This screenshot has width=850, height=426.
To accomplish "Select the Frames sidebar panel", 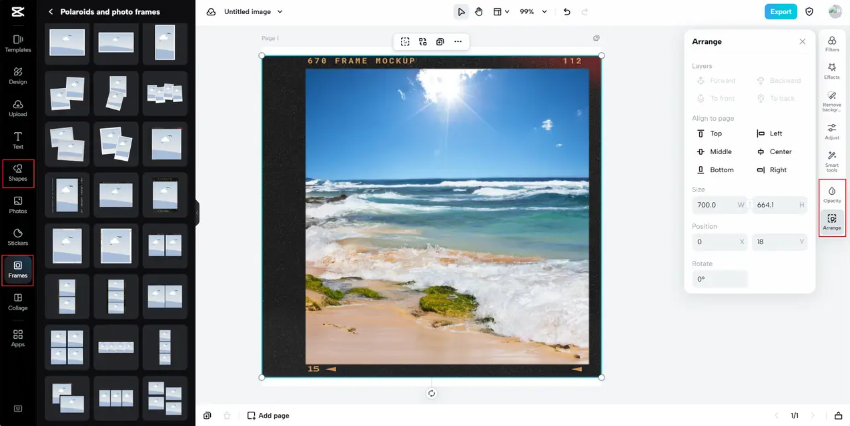I will (18, 270).
